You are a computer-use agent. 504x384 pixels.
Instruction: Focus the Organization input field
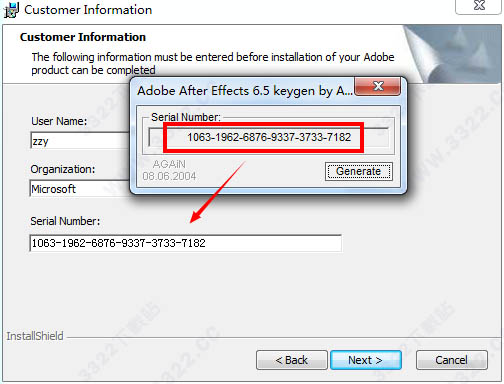(80, 189)
